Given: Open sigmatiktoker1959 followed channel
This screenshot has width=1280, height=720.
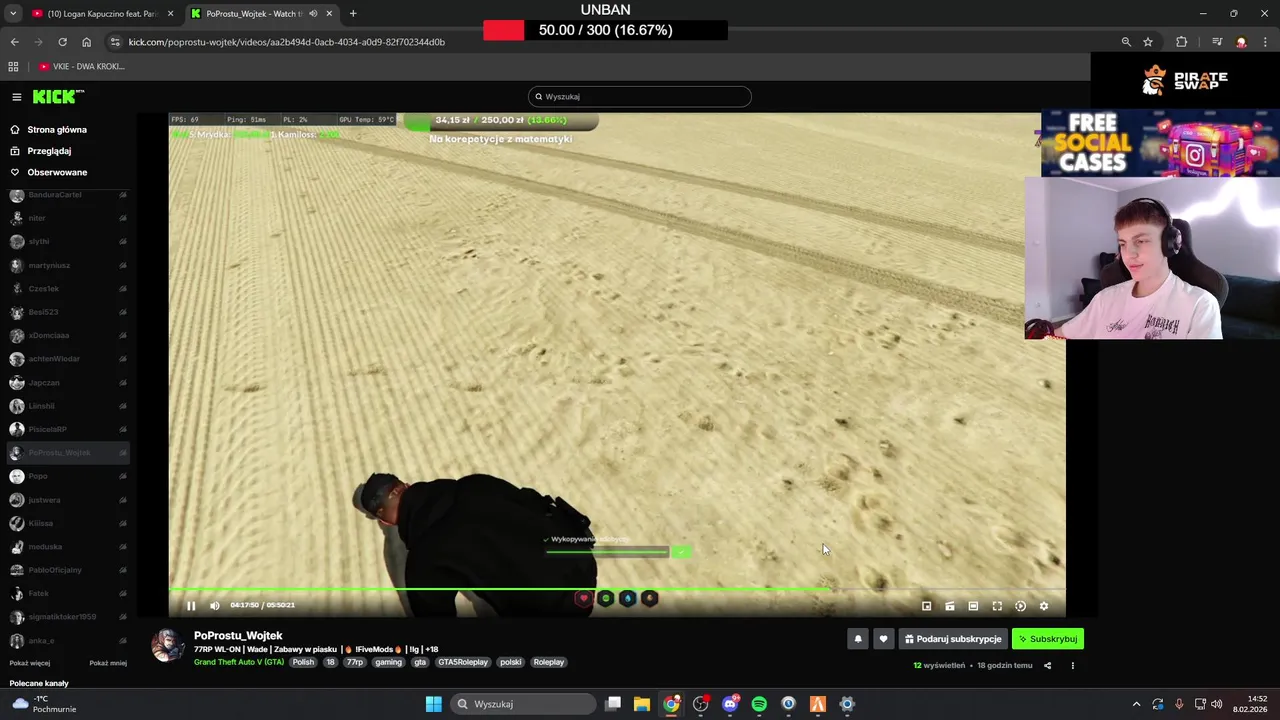Looking at the screenshot, I should (68, 617).
